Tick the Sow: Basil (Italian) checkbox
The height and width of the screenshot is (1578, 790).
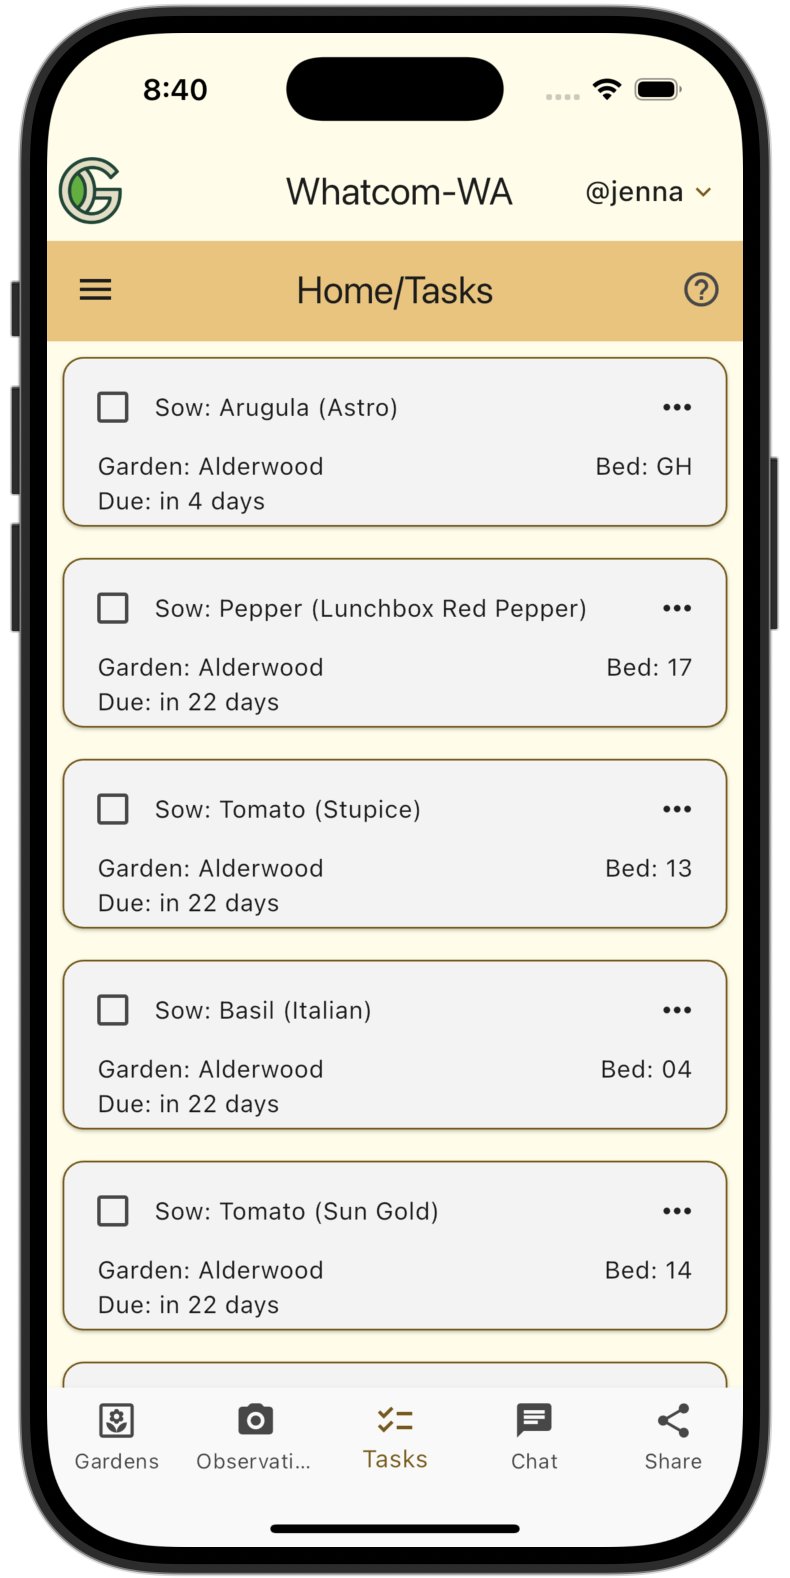click(x=113, y=1010)
